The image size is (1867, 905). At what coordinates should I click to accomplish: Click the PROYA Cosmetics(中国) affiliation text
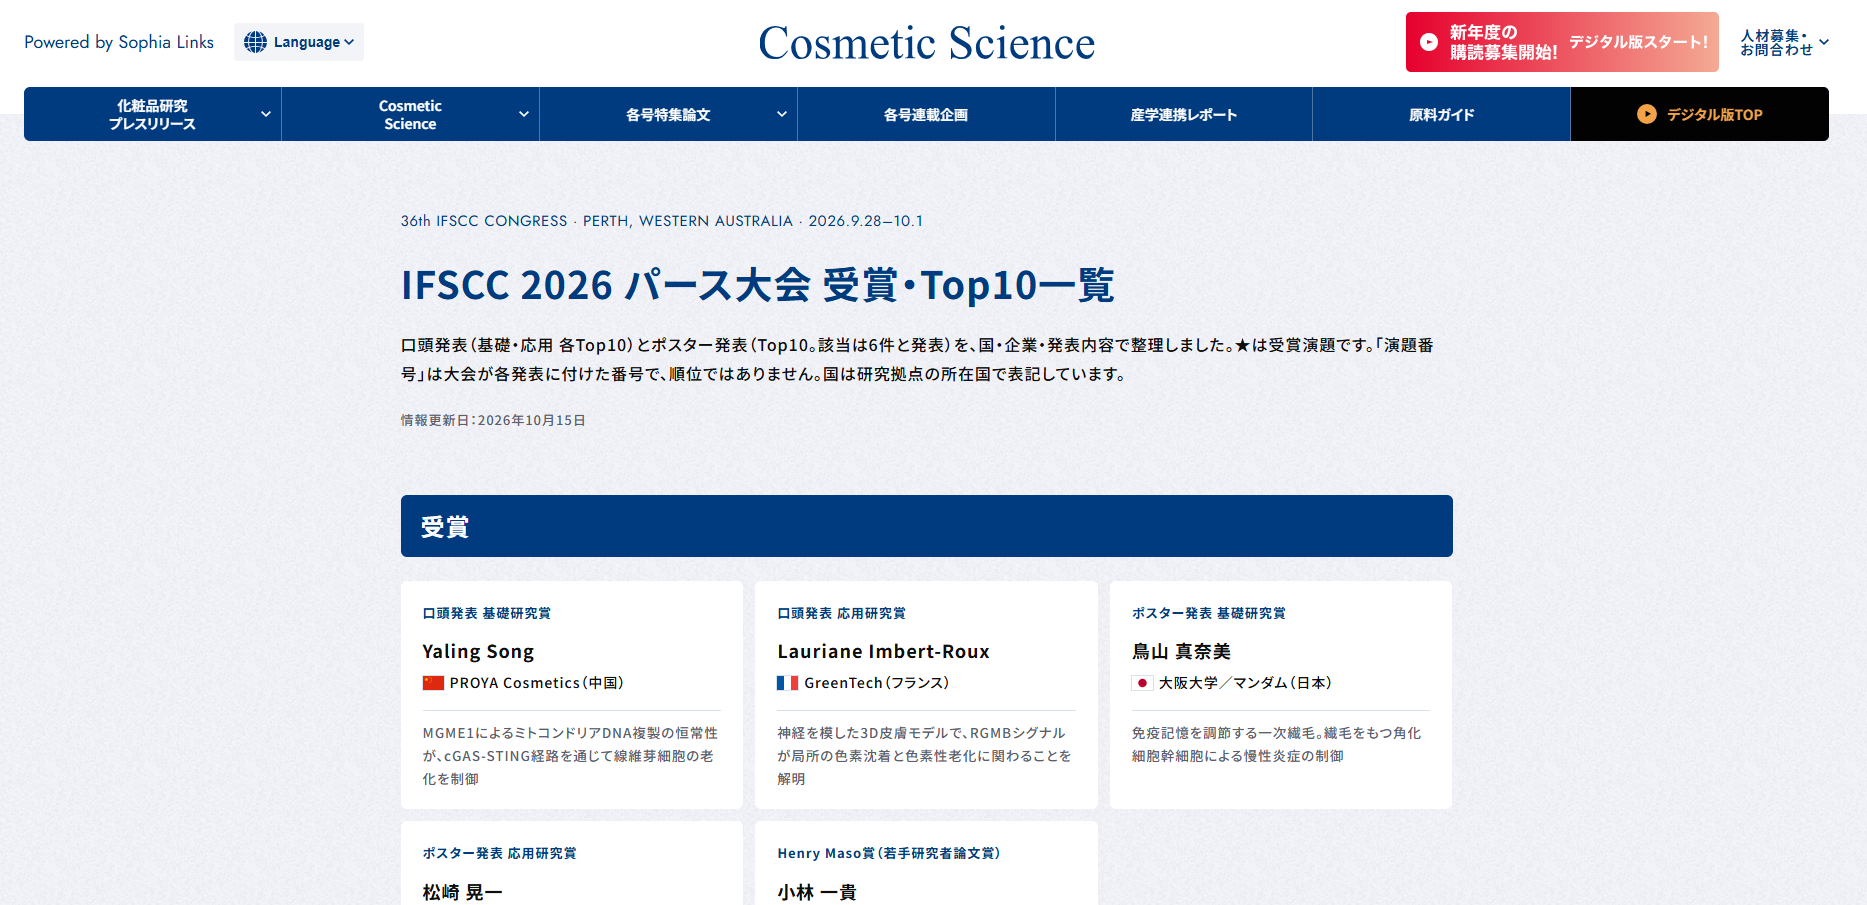point(537,683)
